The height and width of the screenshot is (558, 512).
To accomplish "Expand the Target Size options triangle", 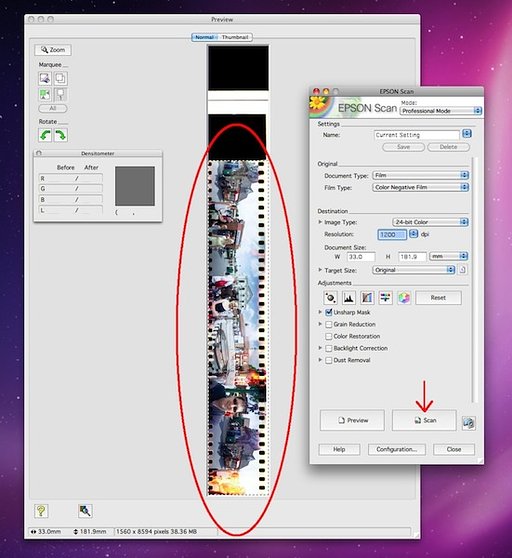I will (320, 270).
